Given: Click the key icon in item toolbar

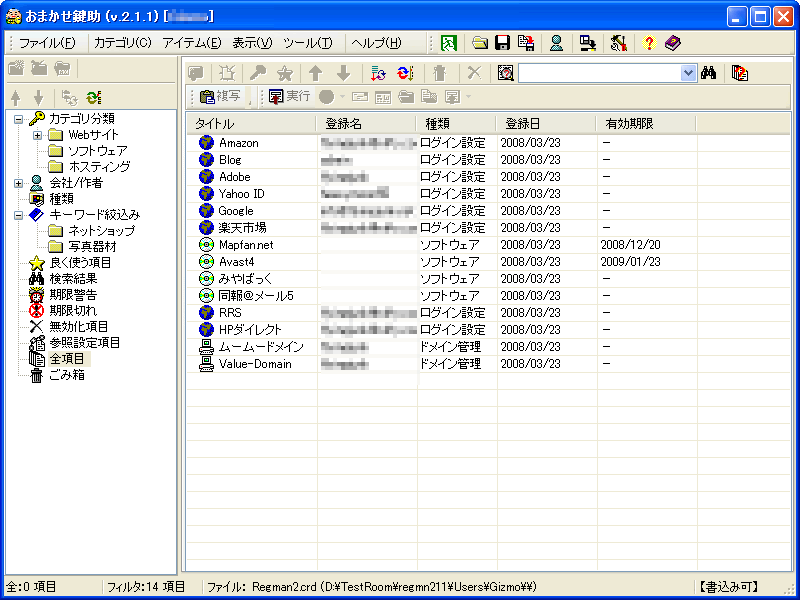Looking at the screenshot, I should pos(258,73).
